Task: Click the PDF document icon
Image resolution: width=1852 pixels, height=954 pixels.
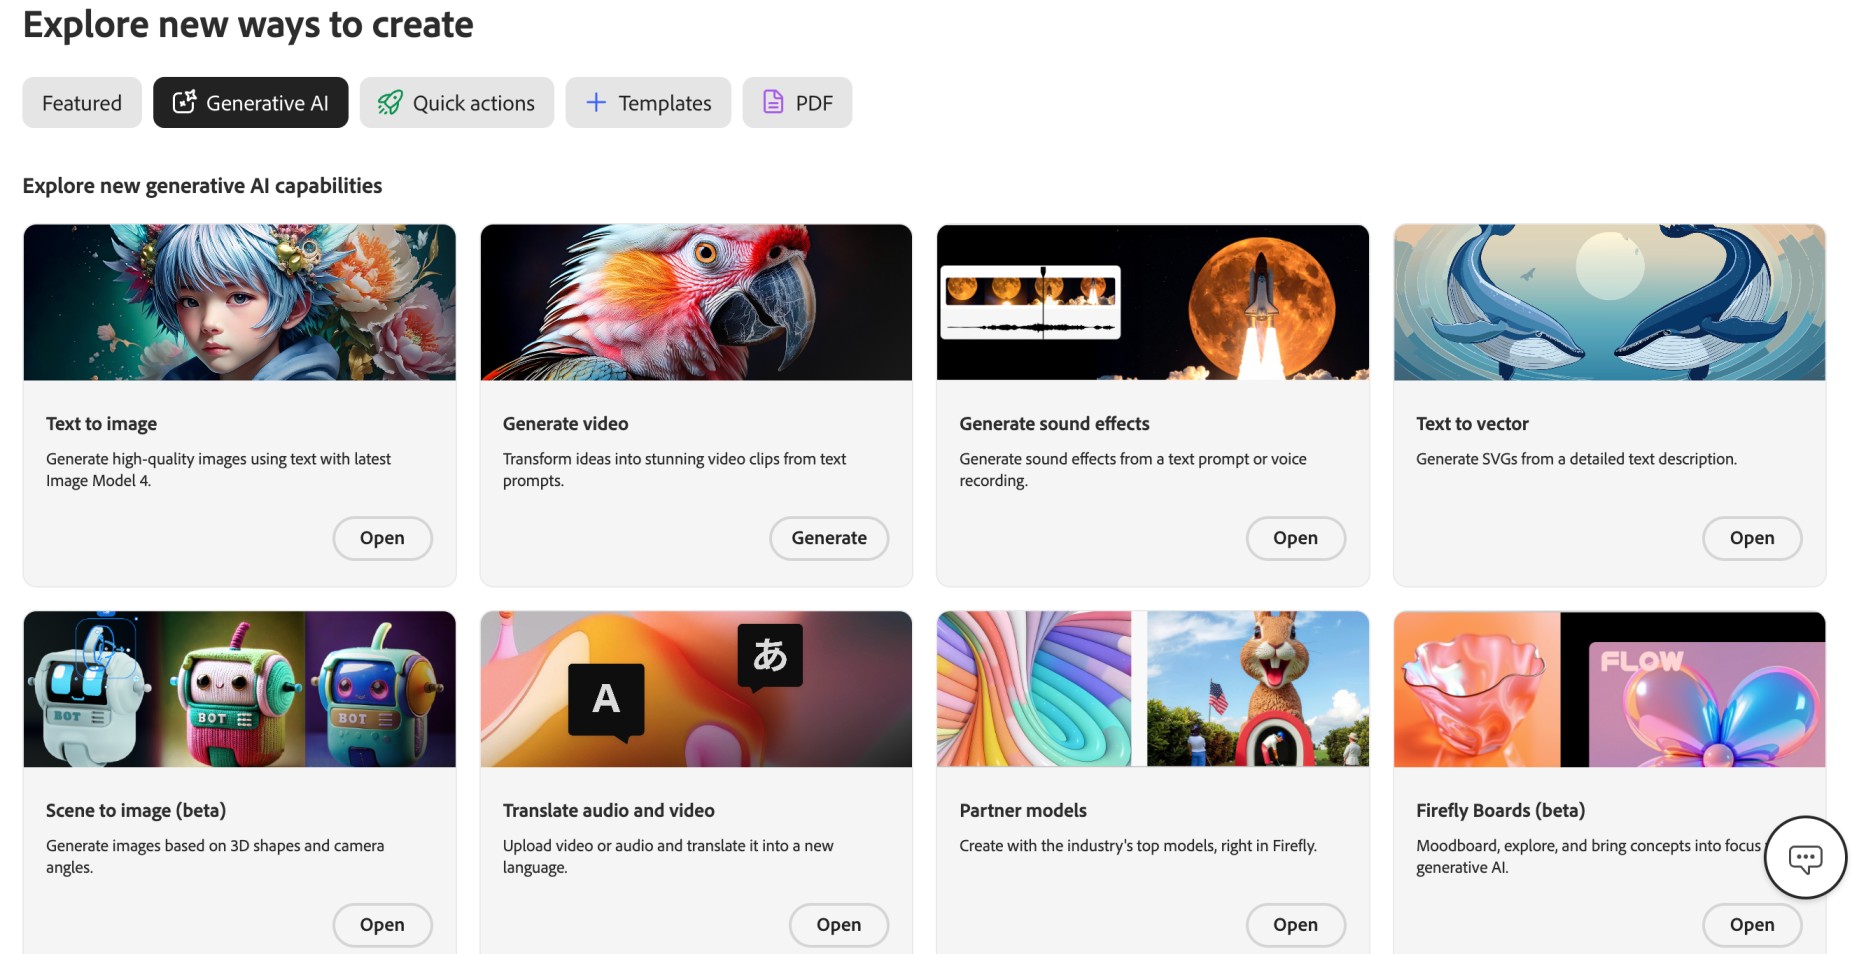Action: point(772,102)
